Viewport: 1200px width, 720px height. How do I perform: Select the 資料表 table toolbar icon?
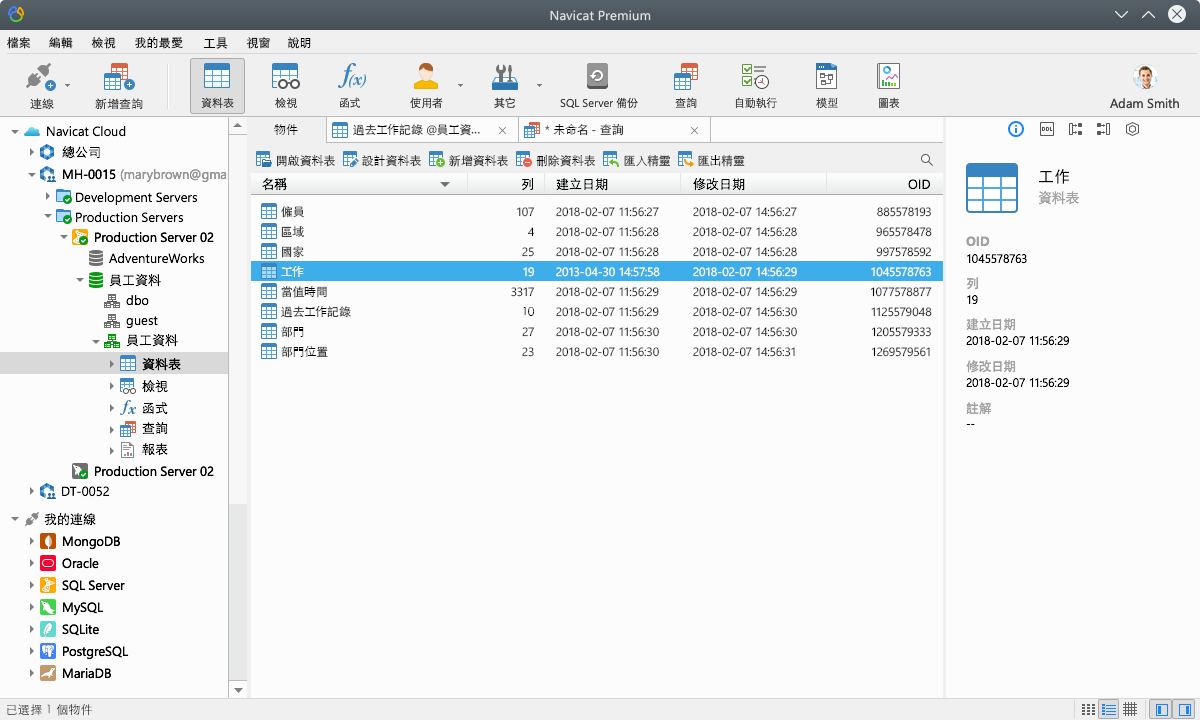(x=217, y=85)
